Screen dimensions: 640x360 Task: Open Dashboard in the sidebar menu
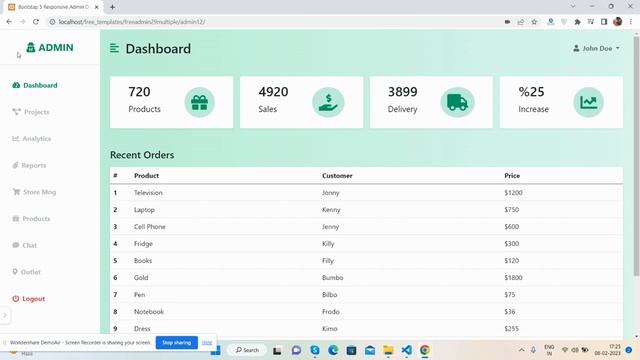[x=35, y=85]
